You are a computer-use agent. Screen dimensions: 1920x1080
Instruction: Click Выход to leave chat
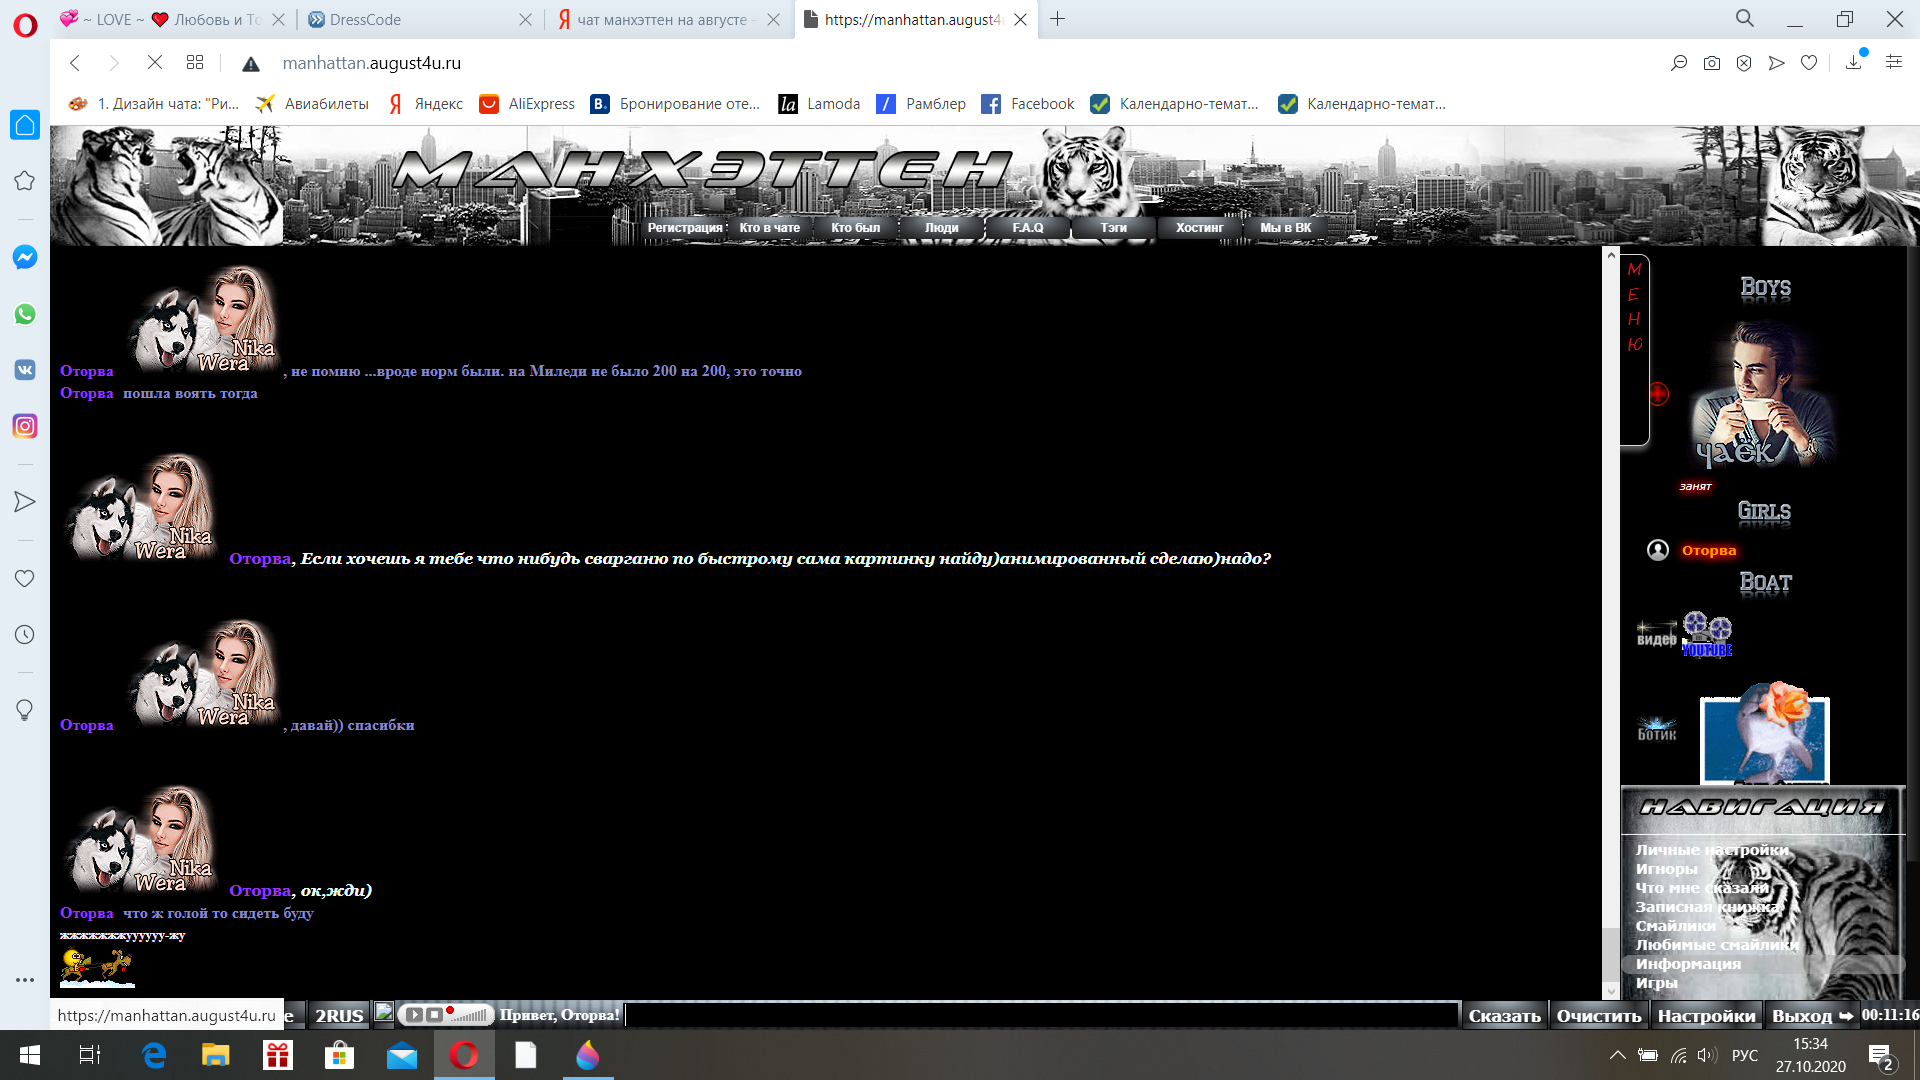click(x=1812, y=1016)
